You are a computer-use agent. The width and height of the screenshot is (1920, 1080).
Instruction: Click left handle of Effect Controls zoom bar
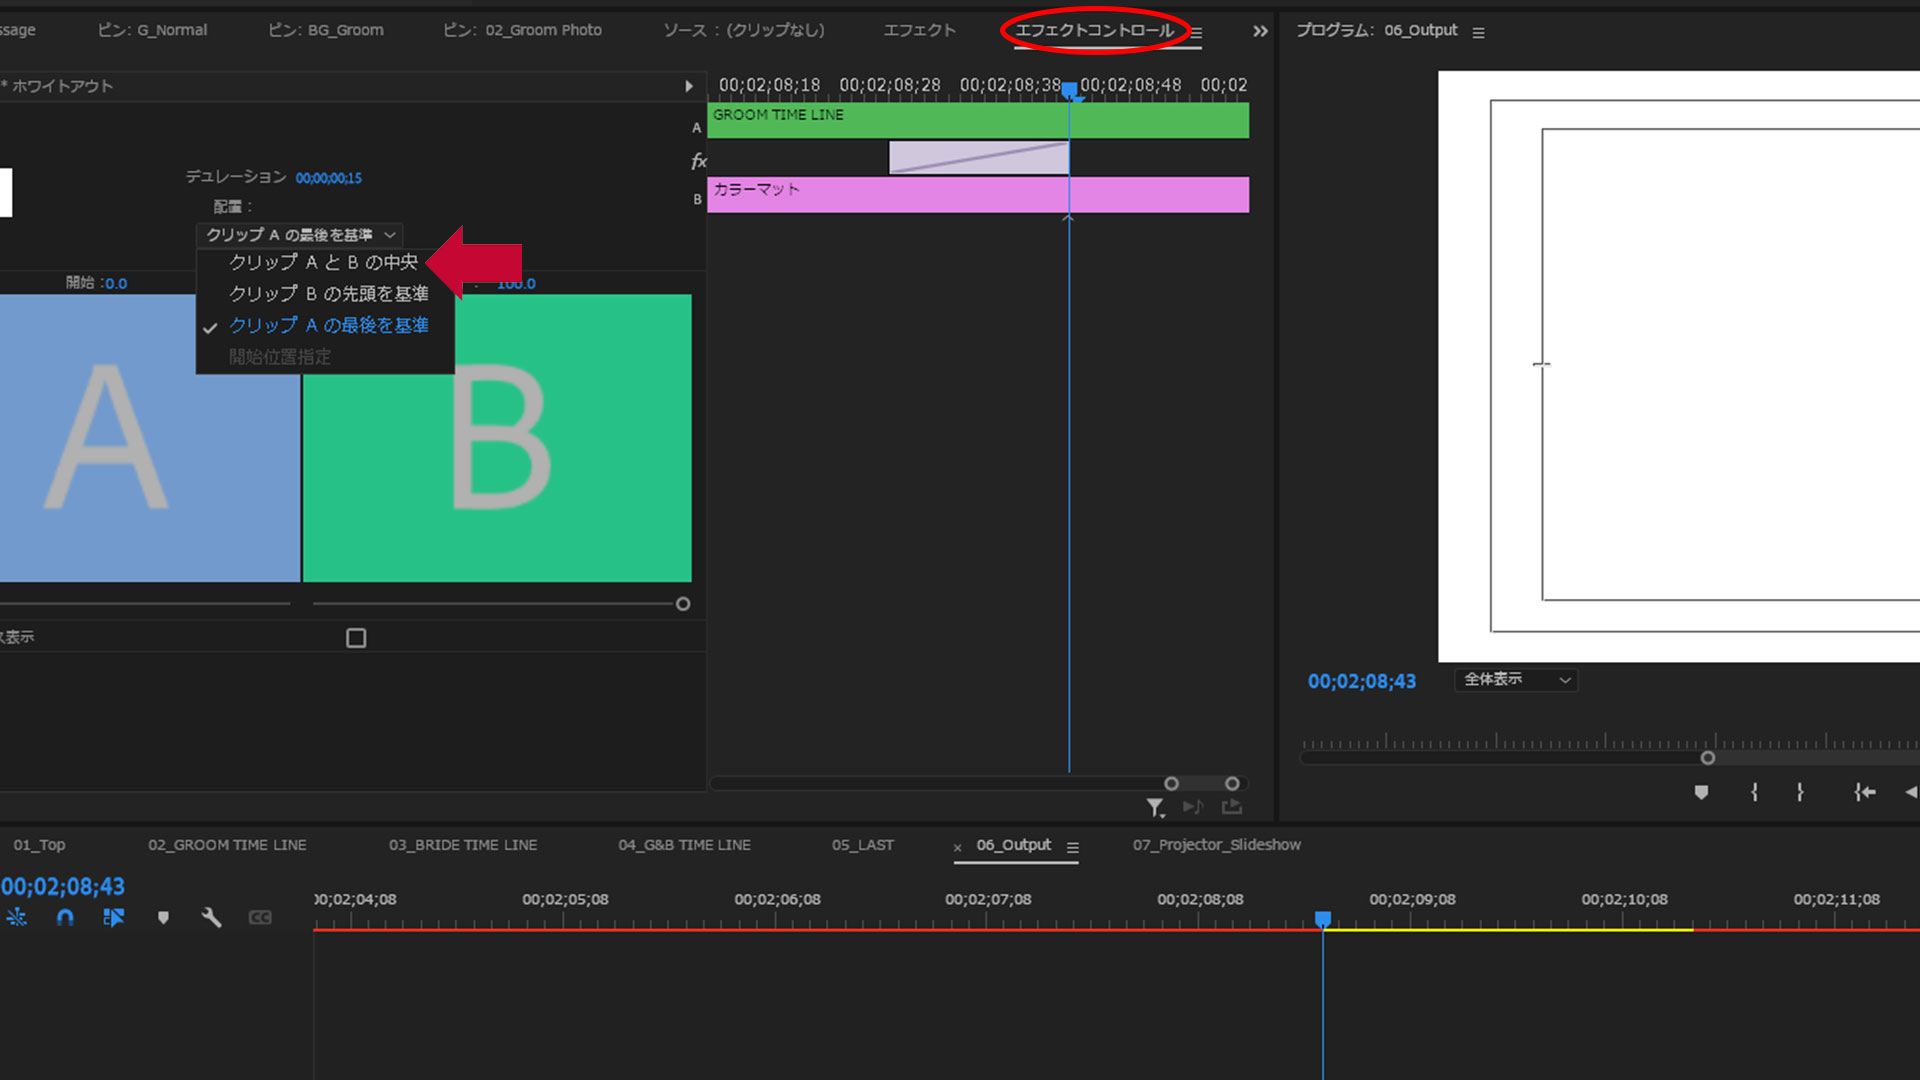pyautogui.click(x=1171, y=784)
